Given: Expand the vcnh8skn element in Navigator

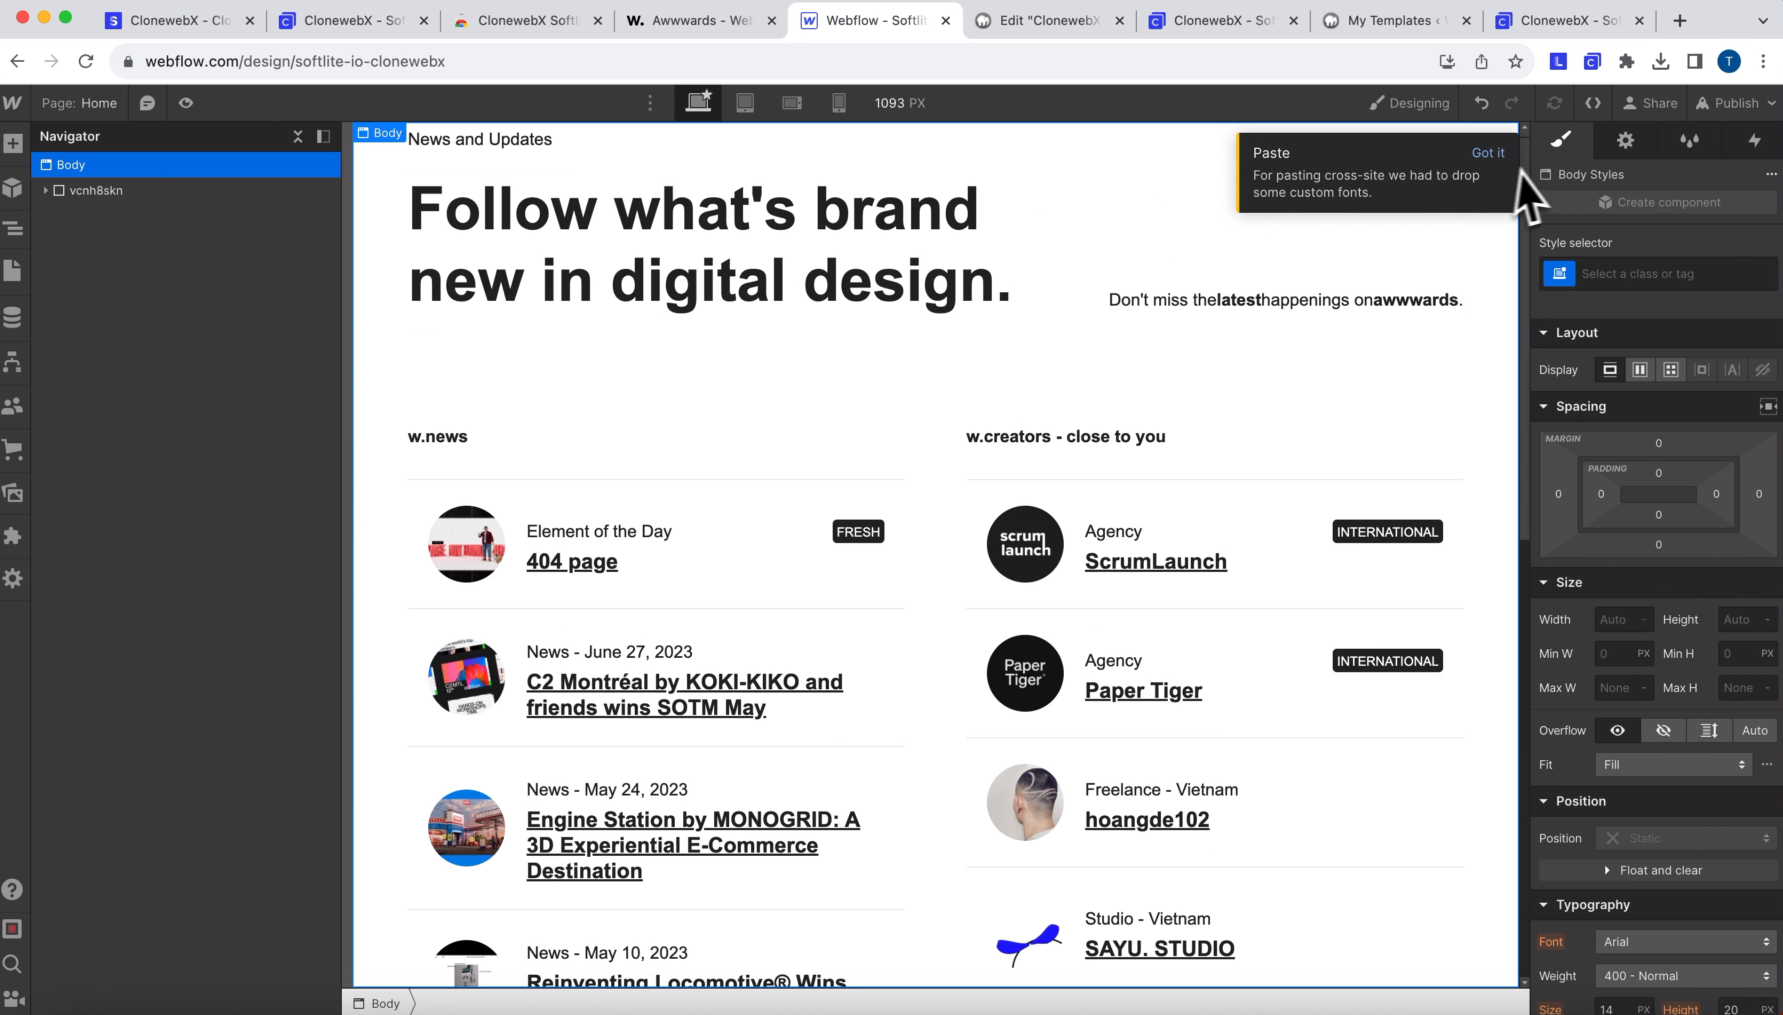Looking at the screenshot, I should click(45, 190).
